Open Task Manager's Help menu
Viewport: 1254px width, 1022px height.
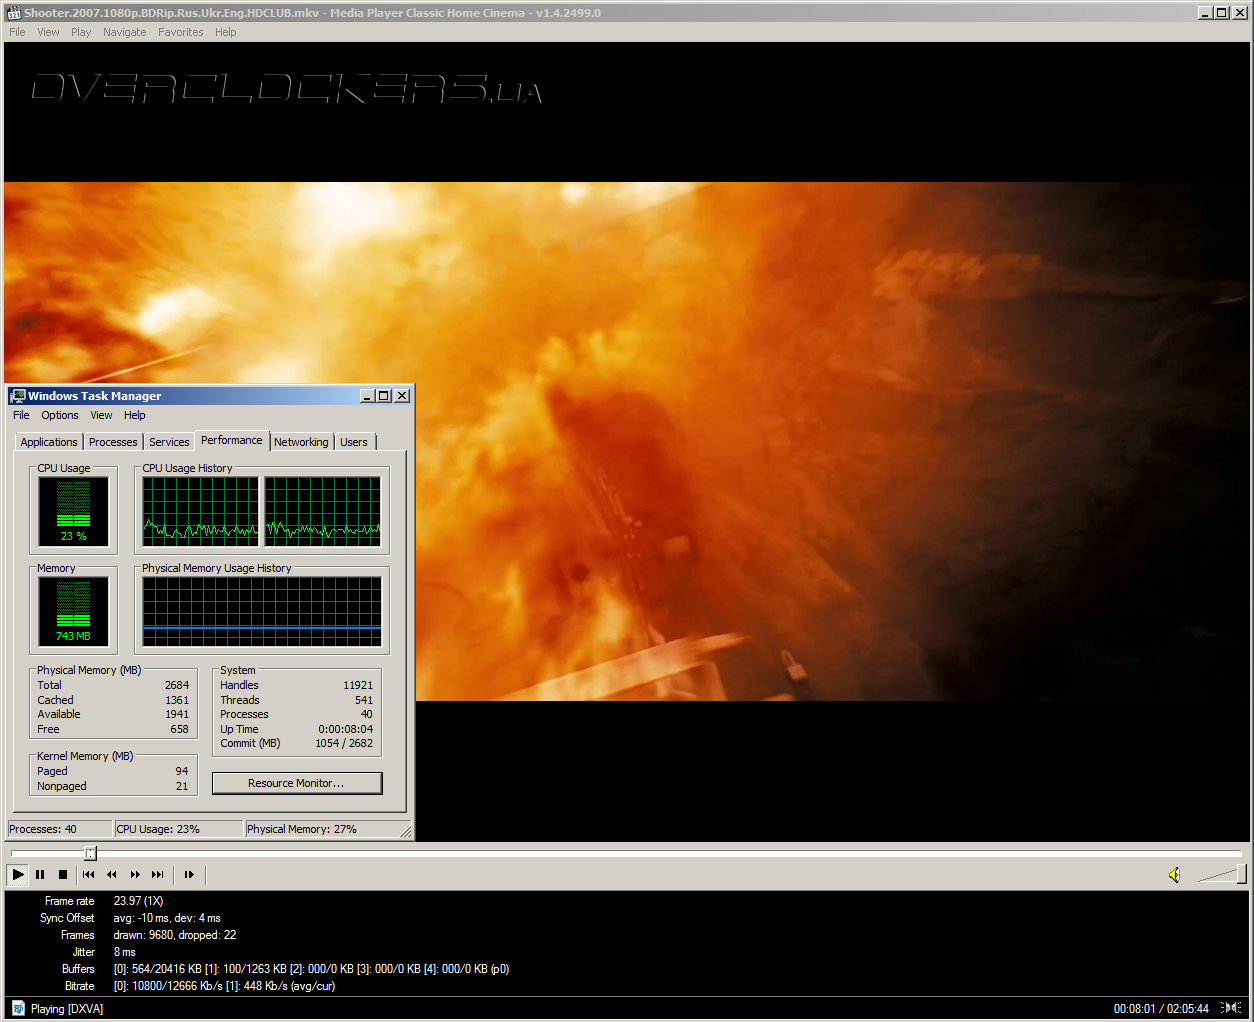coord(135,415)
